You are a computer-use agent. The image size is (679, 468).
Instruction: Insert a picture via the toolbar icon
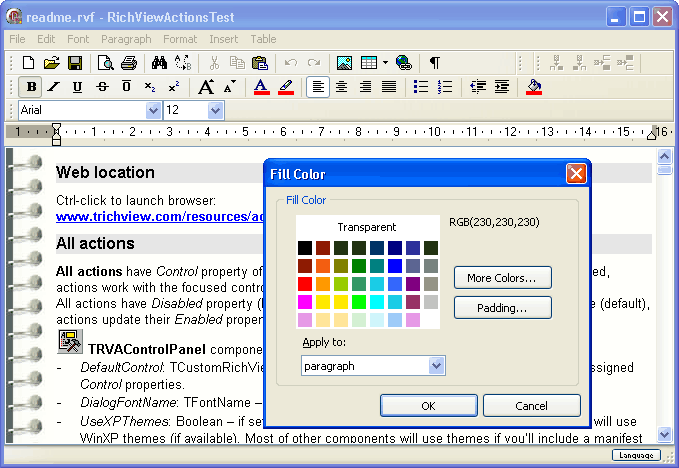[345, 63]
